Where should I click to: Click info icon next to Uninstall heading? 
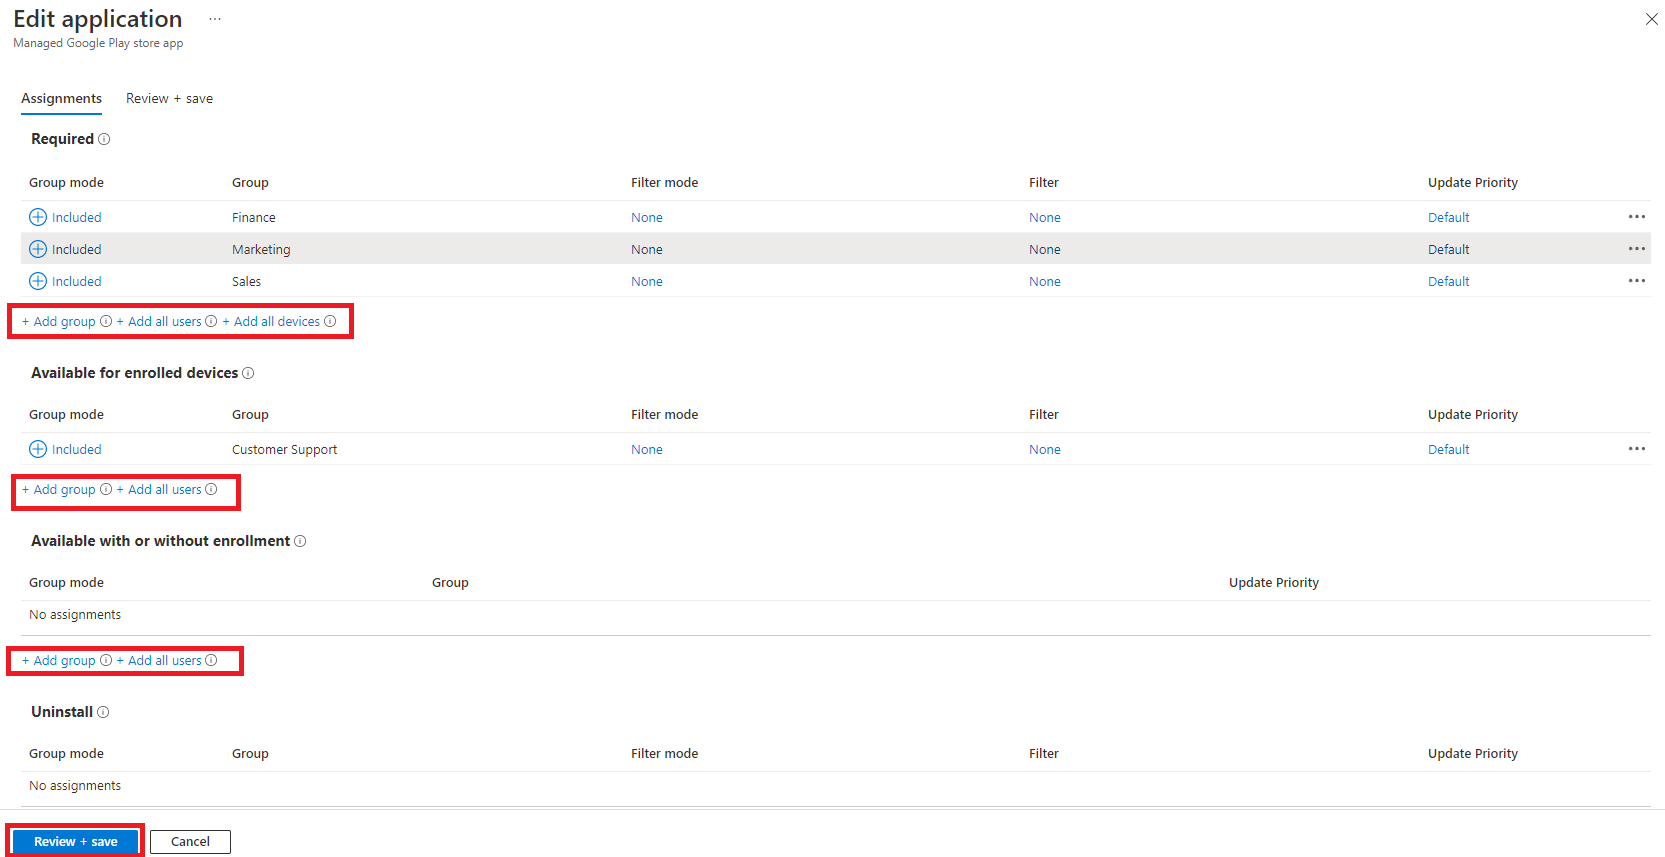(x=103, y=712)
